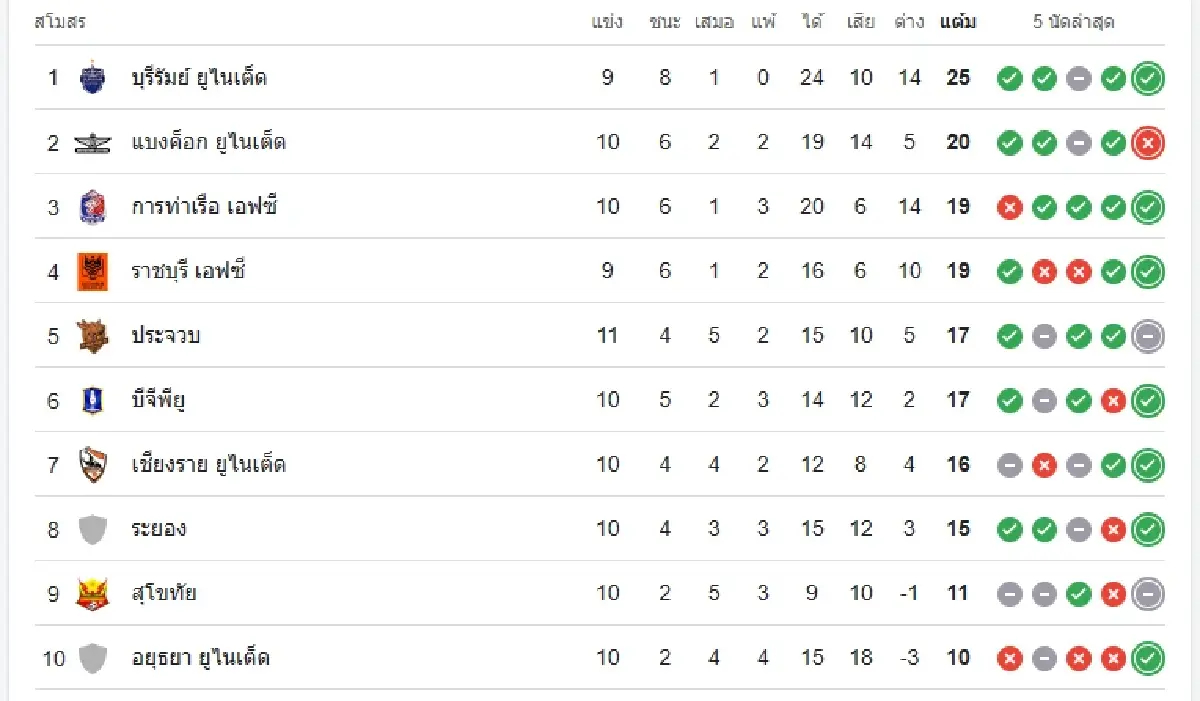Click Bangkok United's latest red loss icon
The width and height of the screenshot is (1200, 701).
[x=1148, y=143]
